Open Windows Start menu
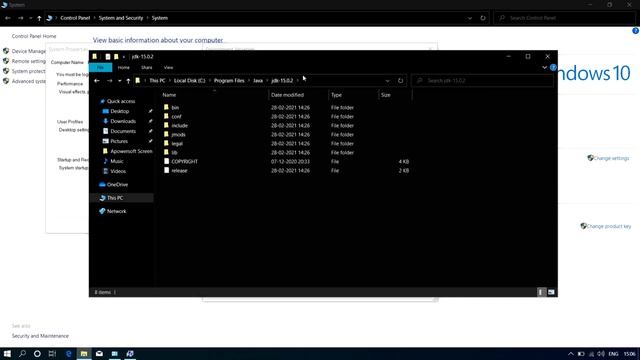The width and height of the screenshot is (640, 360). pyautogui.click(x=7, y=354)
